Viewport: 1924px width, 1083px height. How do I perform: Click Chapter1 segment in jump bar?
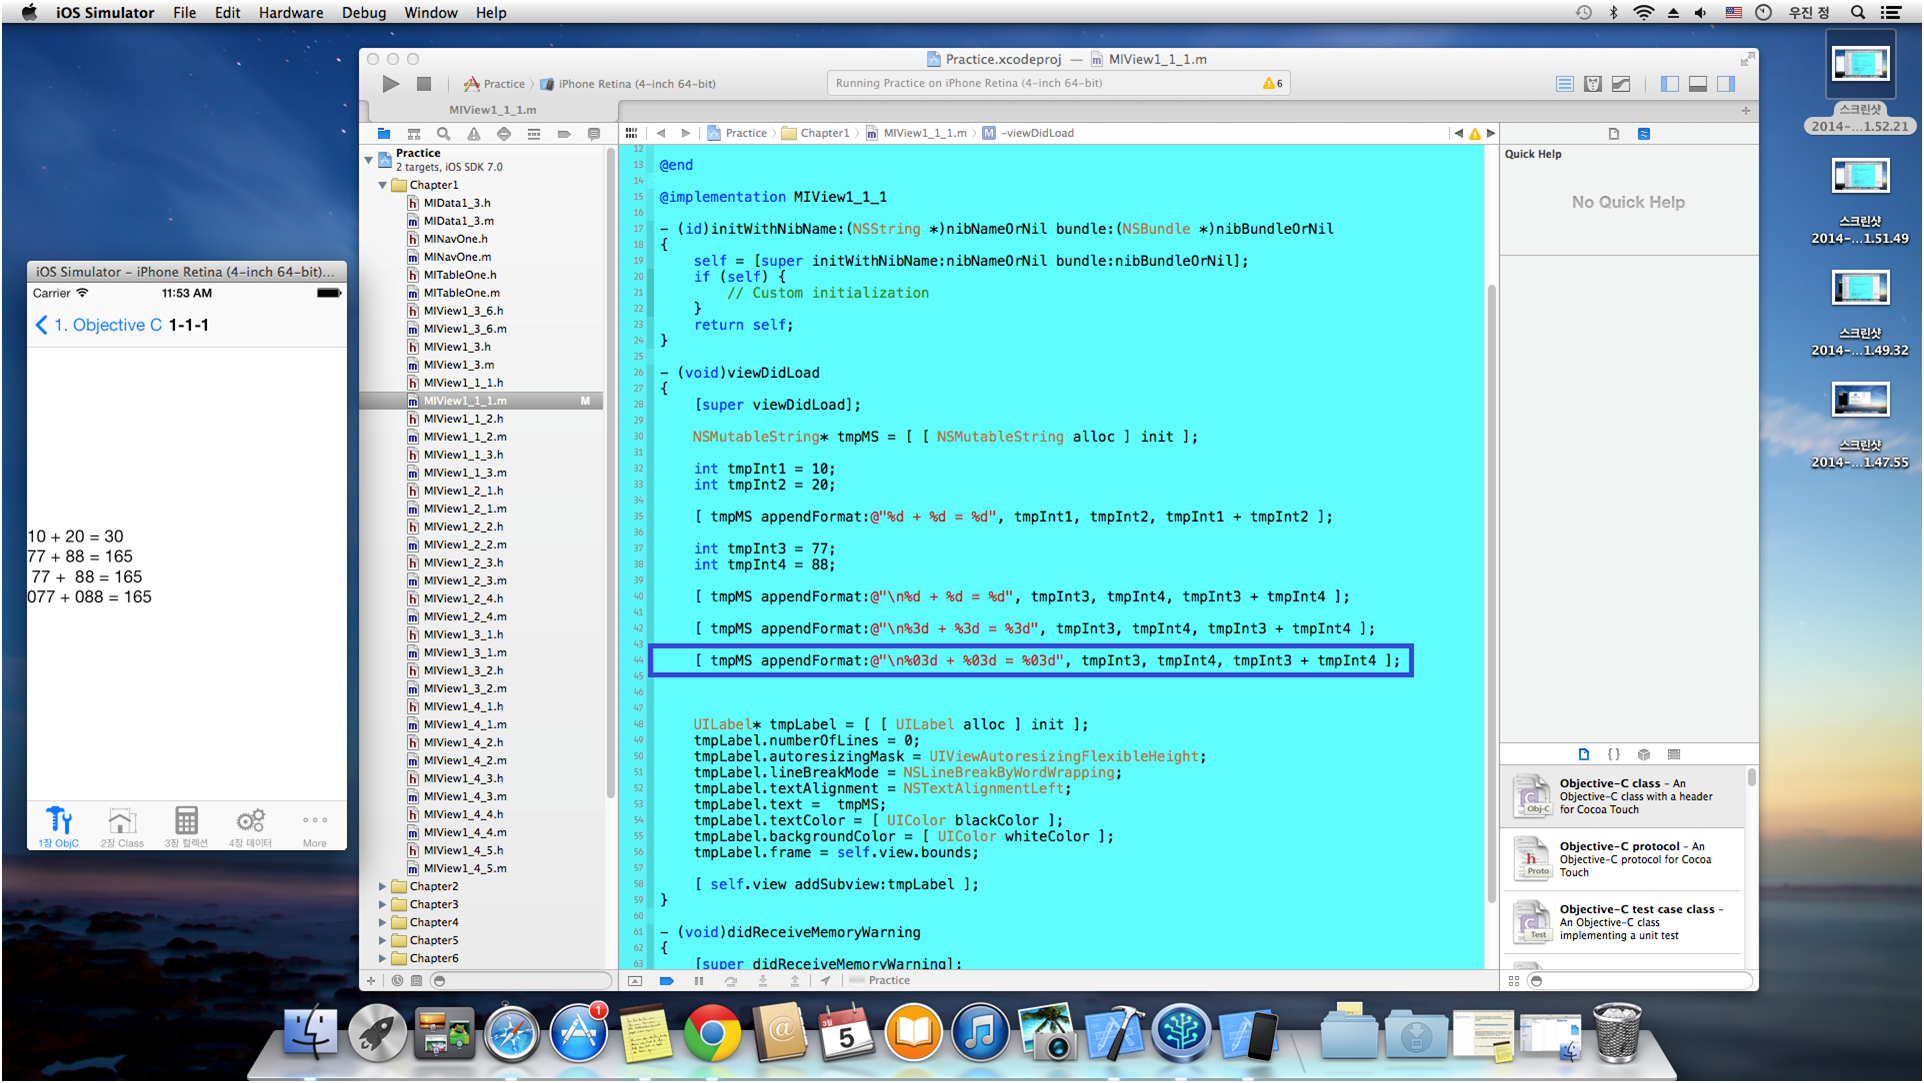point(815,133)
